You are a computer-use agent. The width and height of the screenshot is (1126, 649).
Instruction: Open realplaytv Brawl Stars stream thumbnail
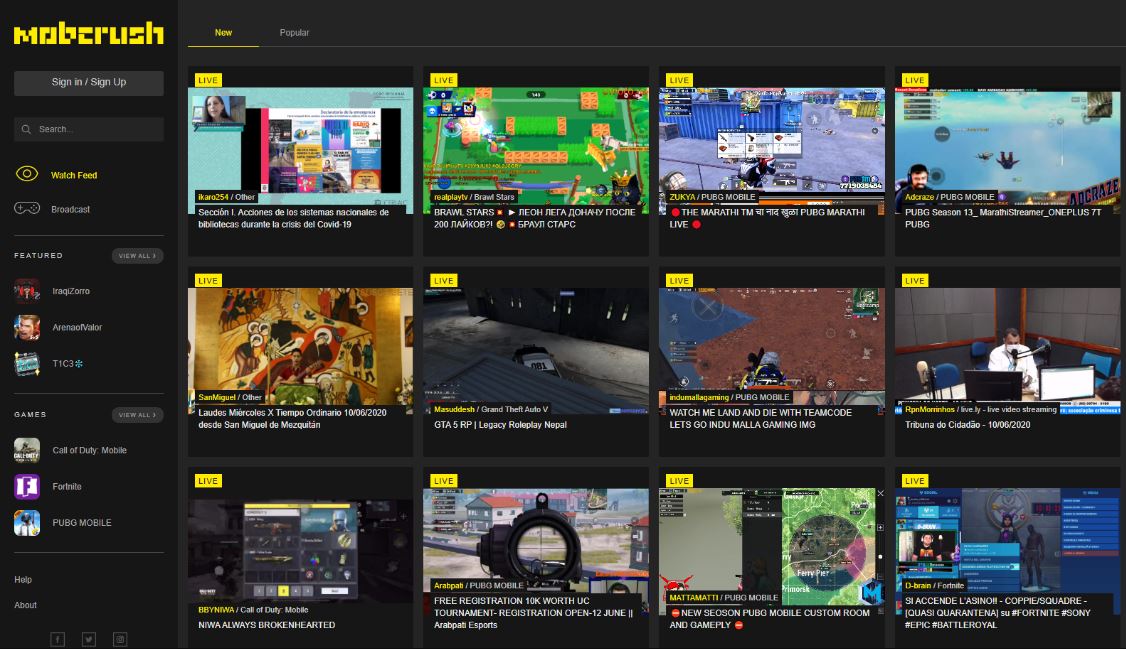pos(536,151)
